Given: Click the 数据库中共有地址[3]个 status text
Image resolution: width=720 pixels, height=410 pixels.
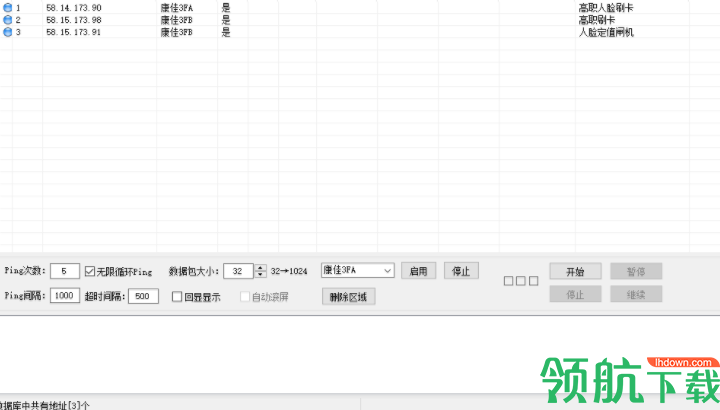Looking at the screenshot, I should (x=45, y=405).
